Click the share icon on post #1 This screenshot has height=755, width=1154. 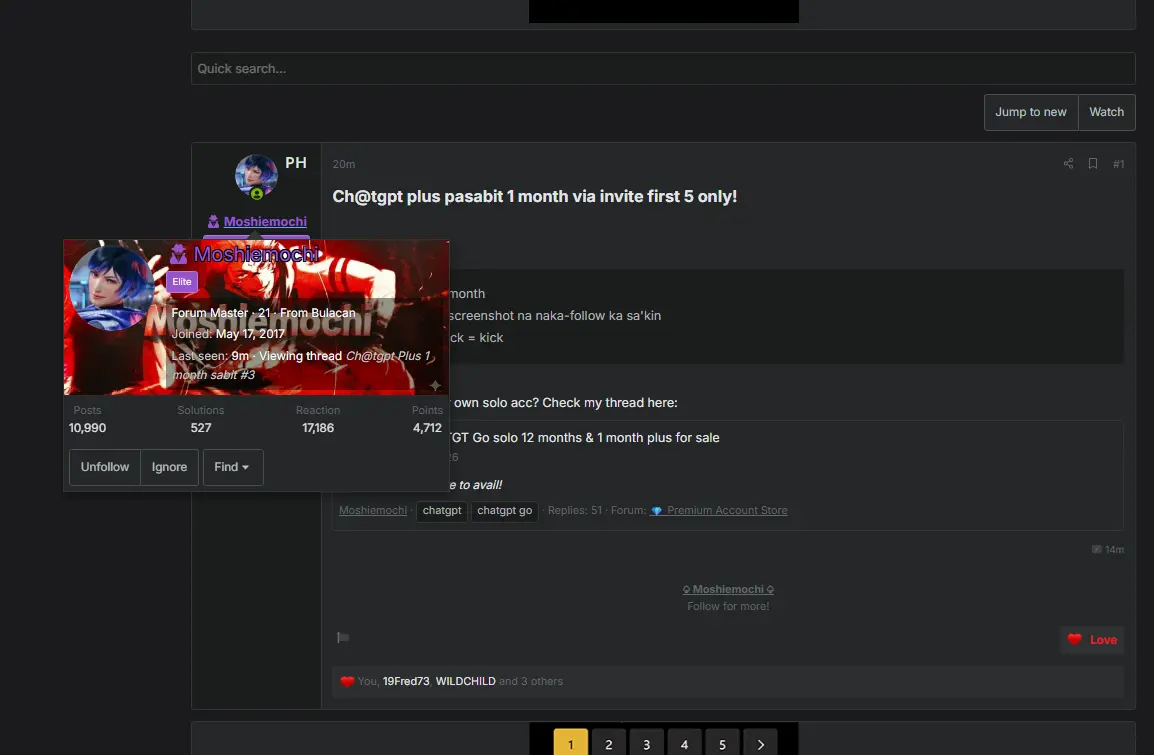pyautogui.click(x=1068, y=163)
